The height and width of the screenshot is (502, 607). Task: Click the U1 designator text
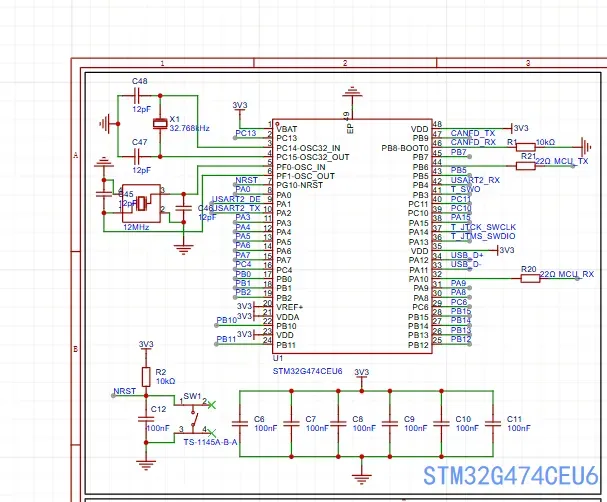278,358
